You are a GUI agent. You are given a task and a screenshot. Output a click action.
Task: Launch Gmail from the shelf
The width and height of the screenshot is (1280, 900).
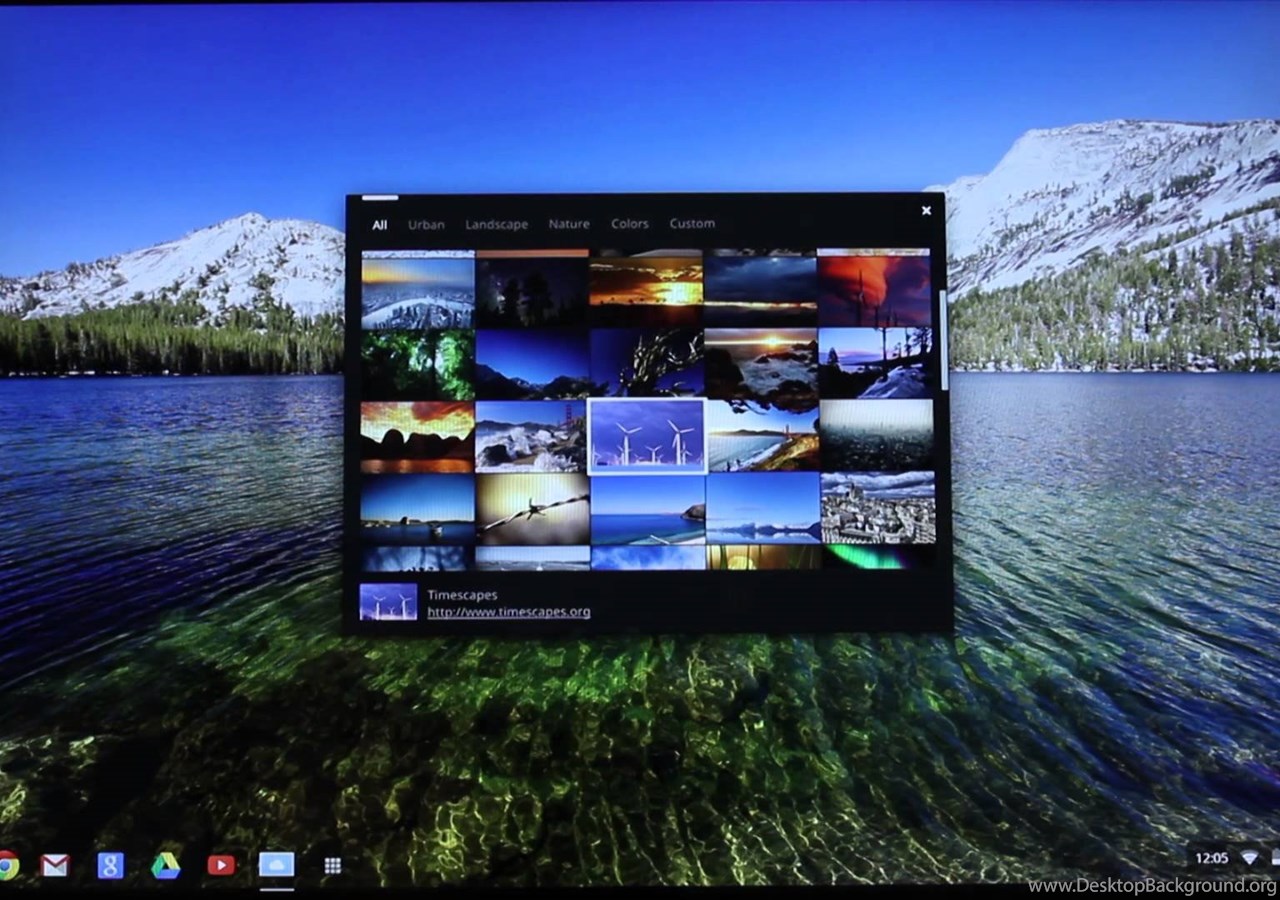tap(55, 865)
